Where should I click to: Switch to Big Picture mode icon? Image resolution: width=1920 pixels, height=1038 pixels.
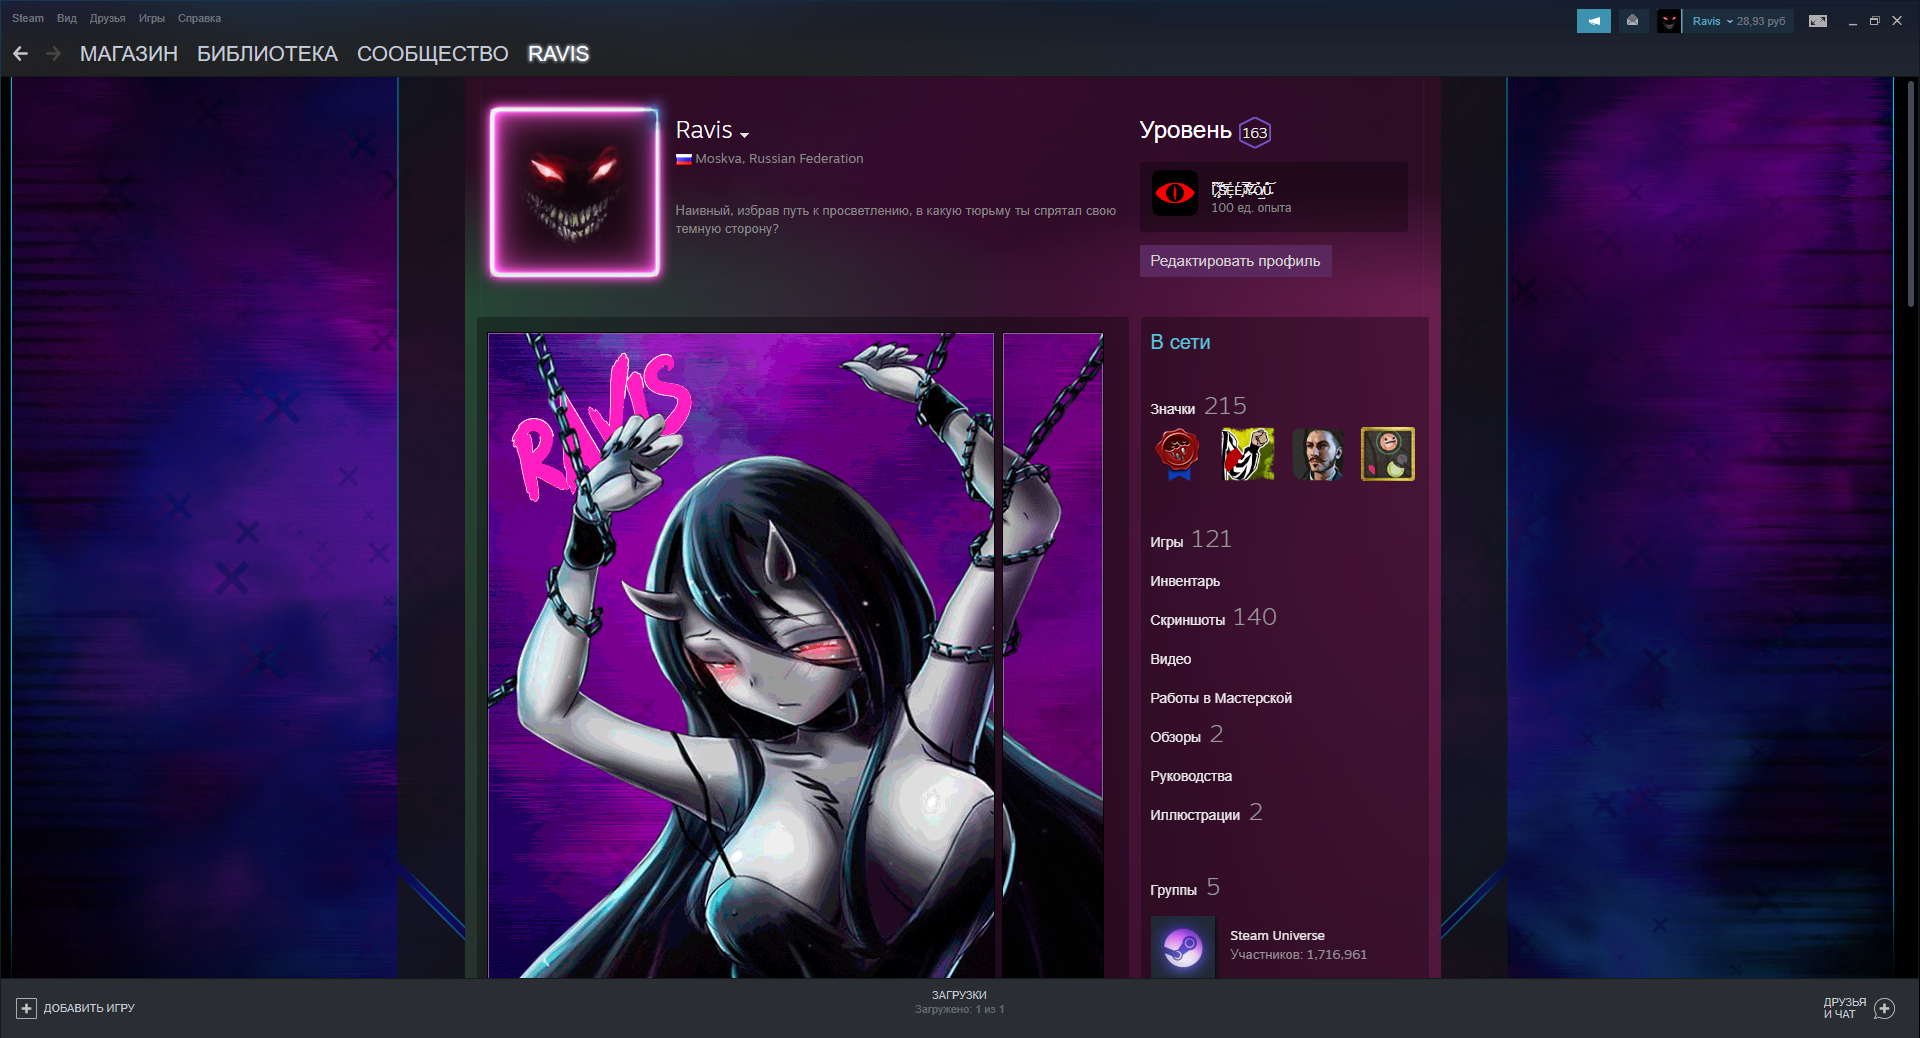pos(1818,21)
